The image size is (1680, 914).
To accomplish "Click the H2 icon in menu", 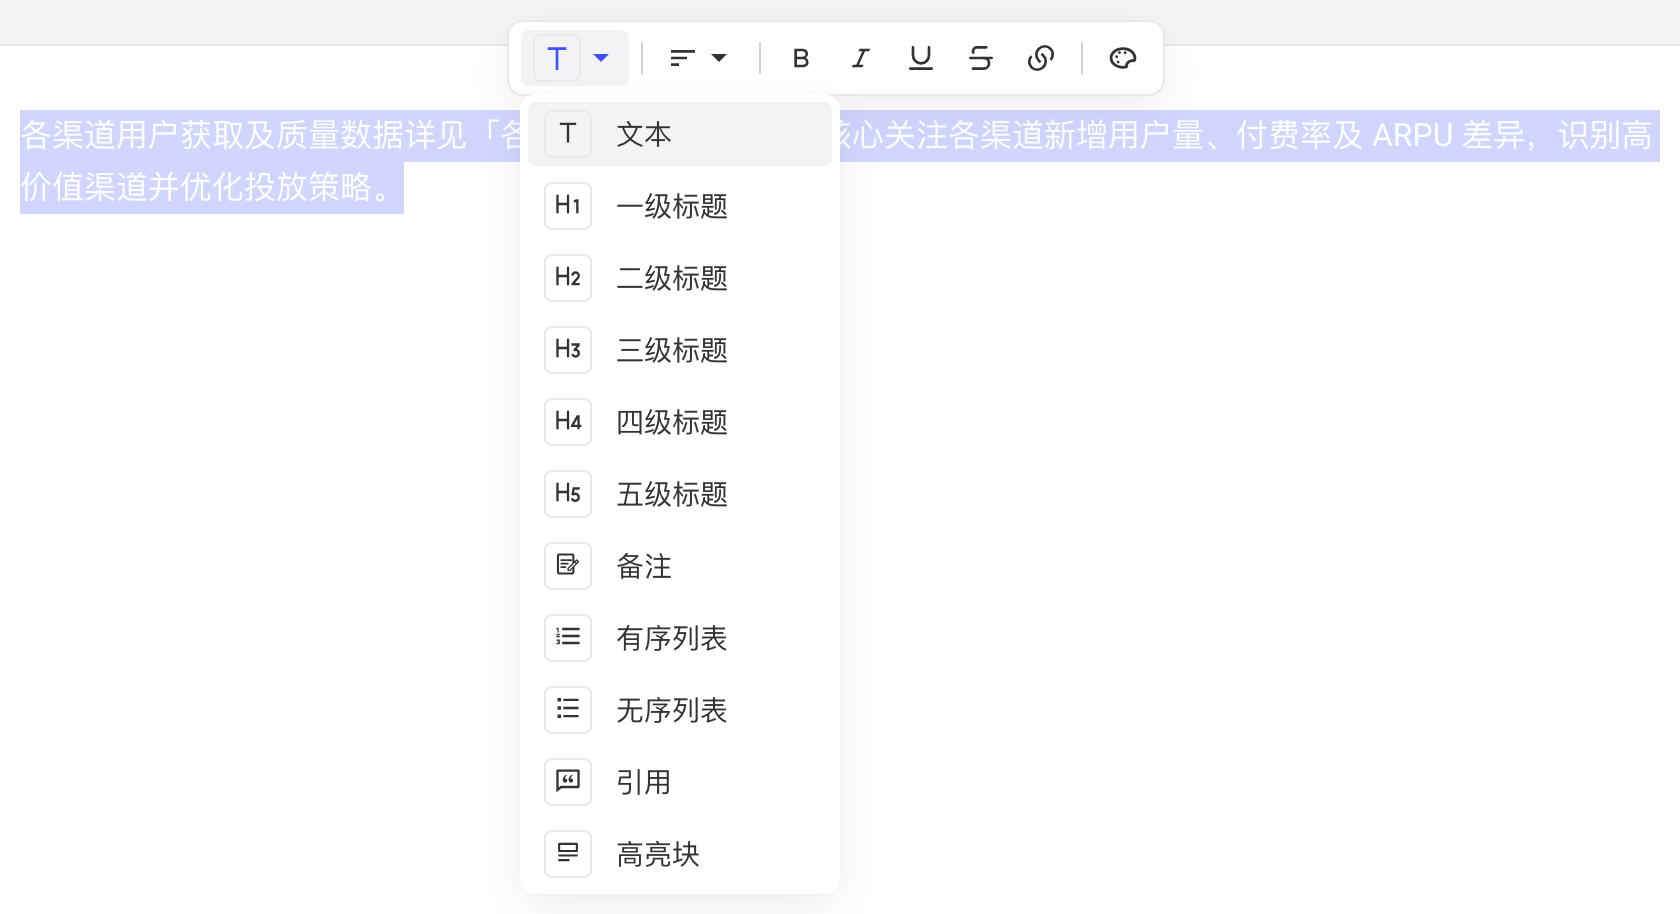I will pos(568,278).
